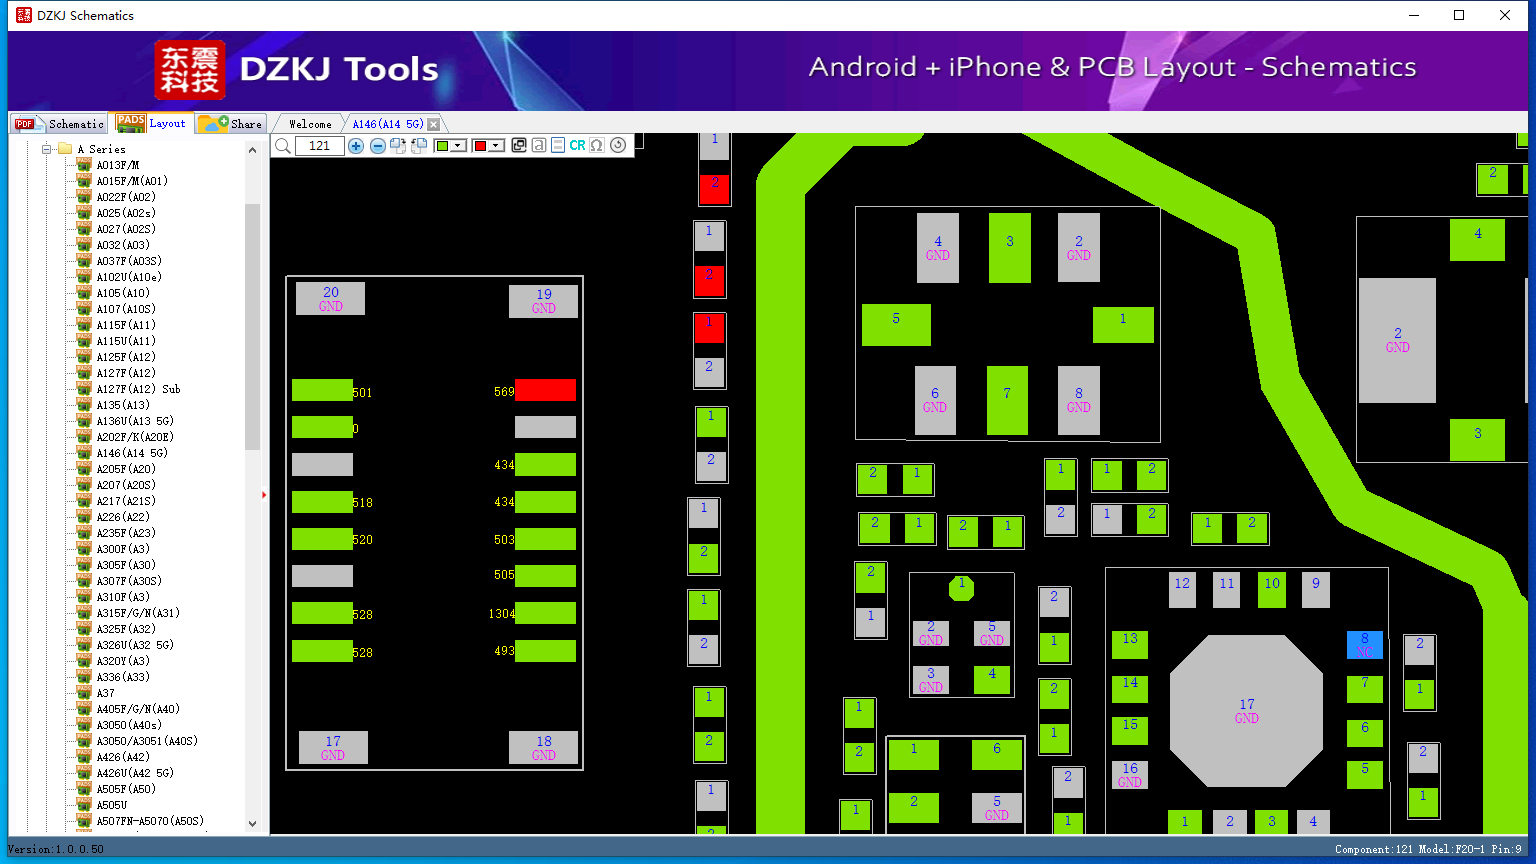Screen dimensions: 1536x864
Task: Open the red color dropdown arrow
Action: point(496,146)
